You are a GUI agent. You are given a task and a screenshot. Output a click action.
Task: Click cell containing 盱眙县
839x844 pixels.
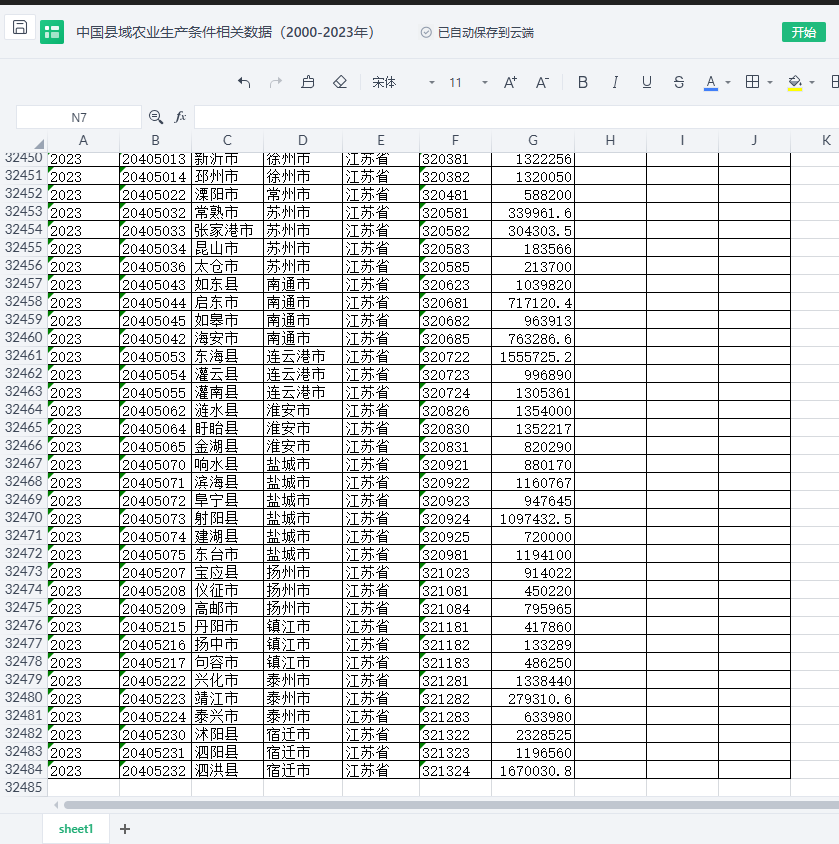point(227,428)
